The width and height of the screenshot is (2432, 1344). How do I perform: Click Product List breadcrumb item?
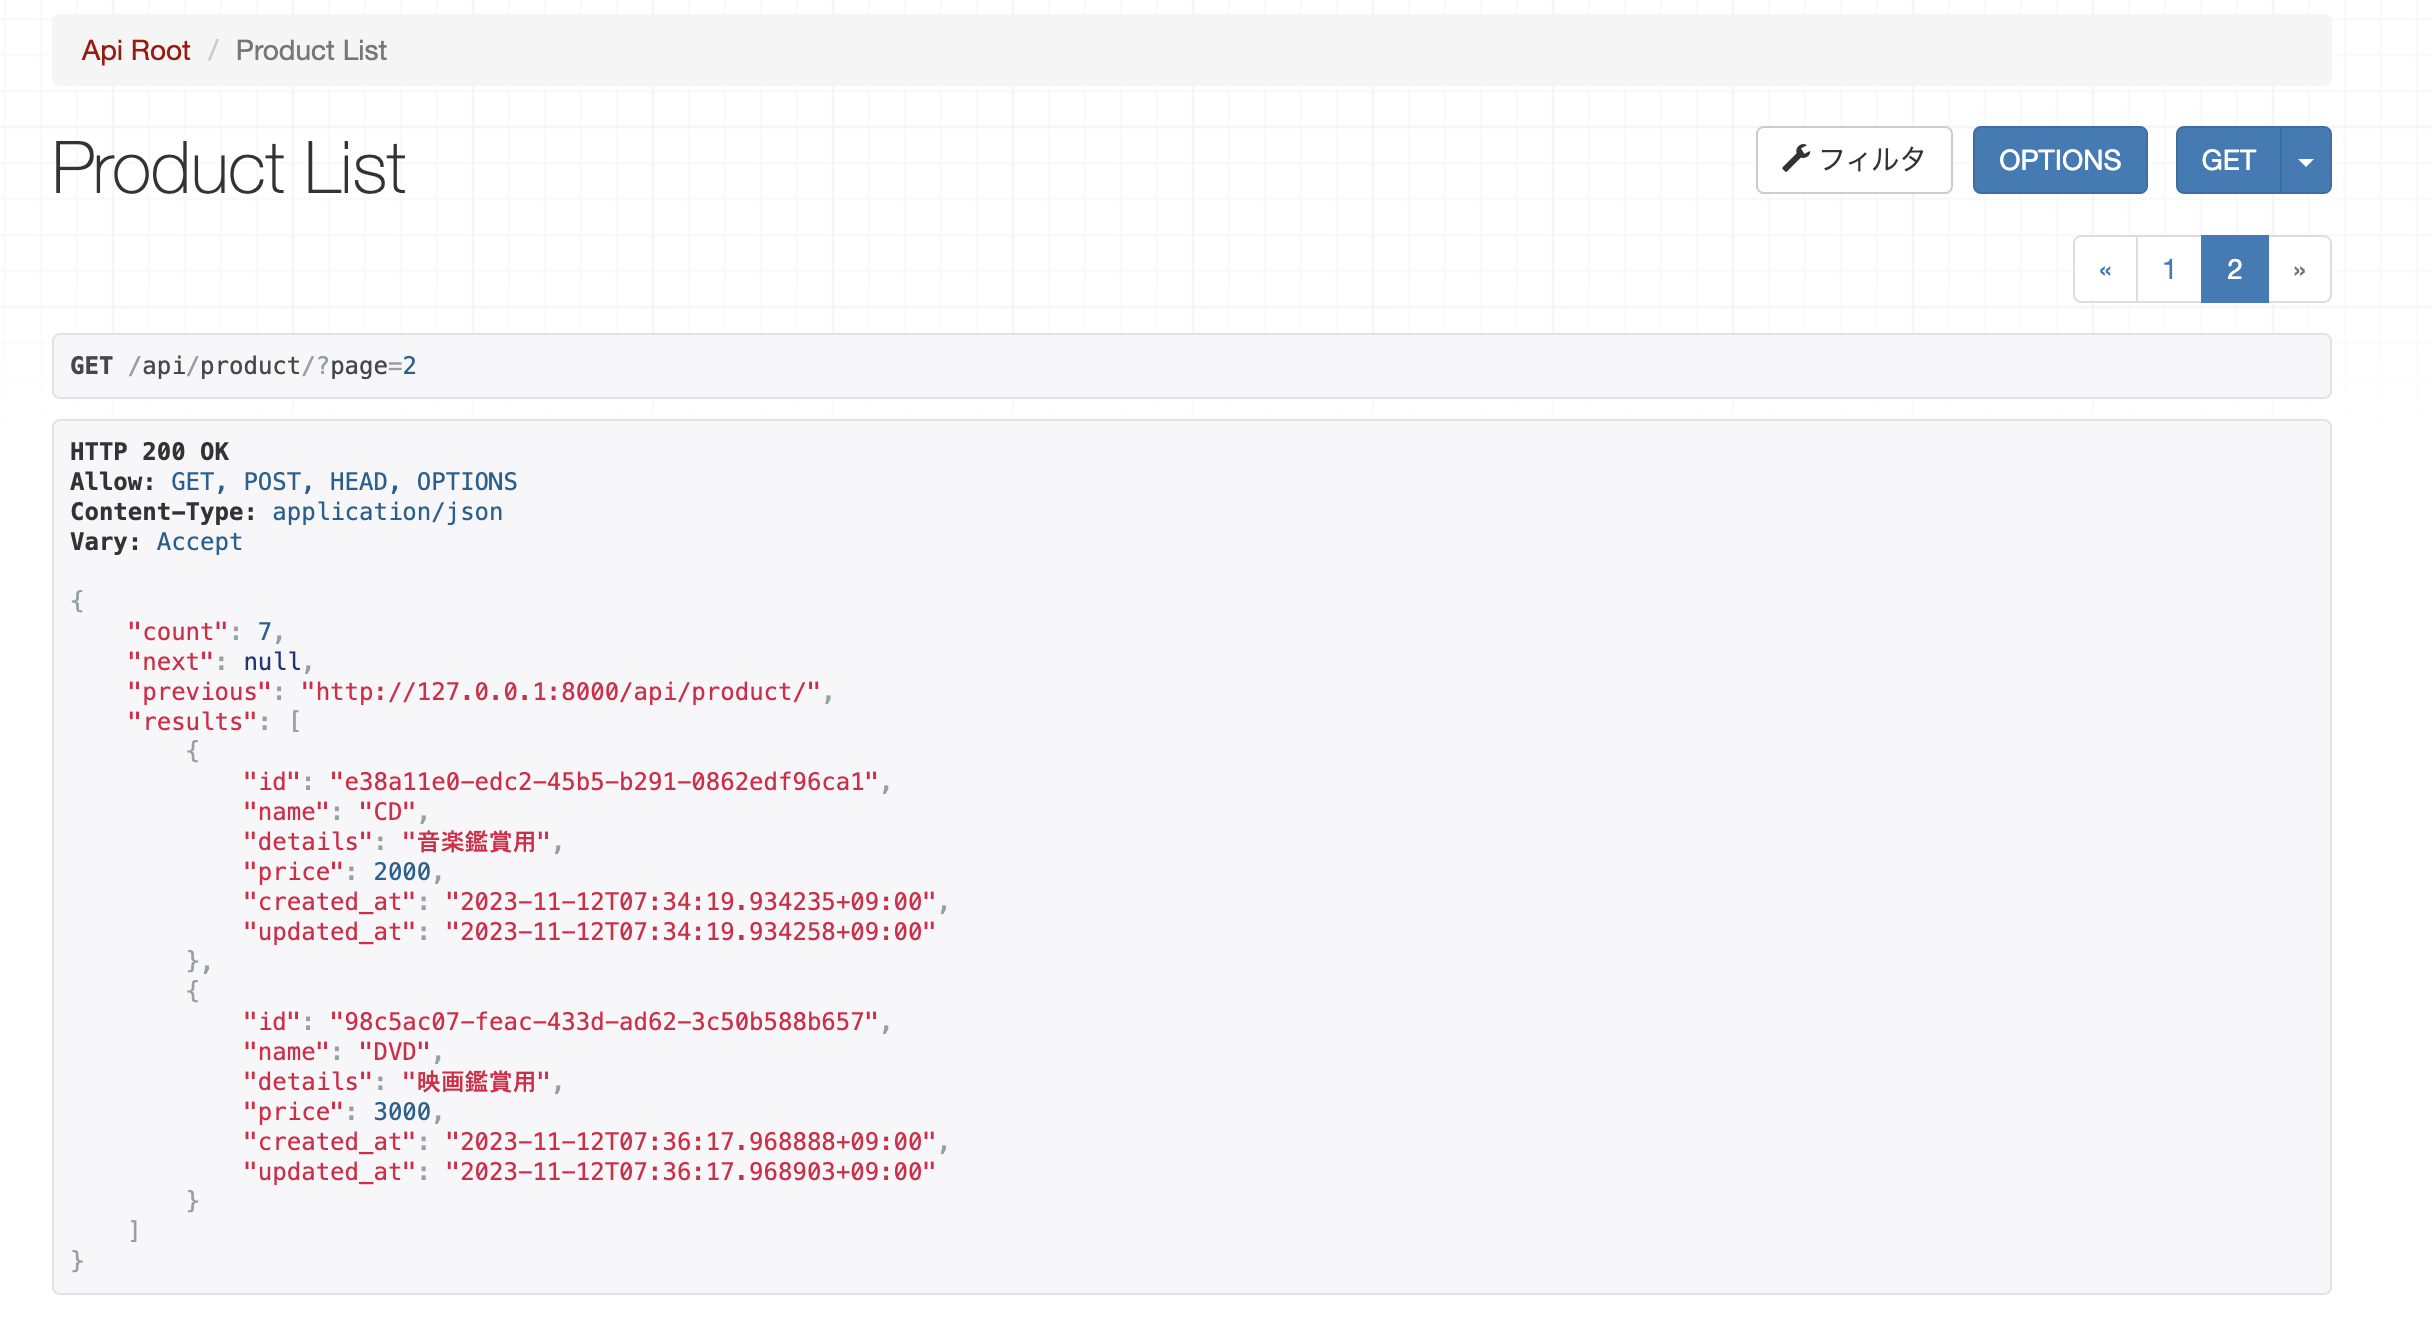pyautogui.click(x=311, y=51)
